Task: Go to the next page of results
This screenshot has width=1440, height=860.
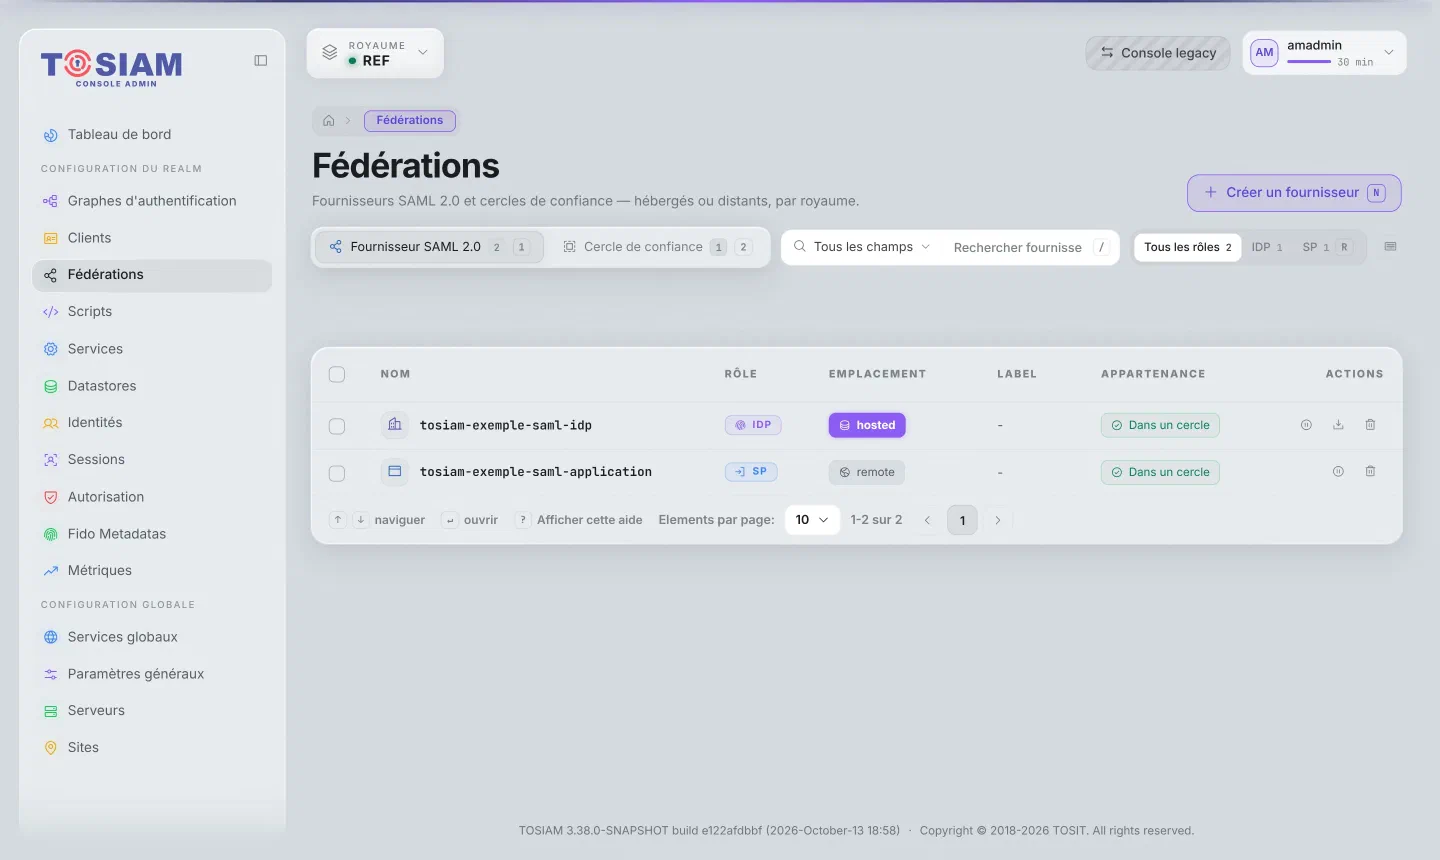Action: [x=997, y=520]
